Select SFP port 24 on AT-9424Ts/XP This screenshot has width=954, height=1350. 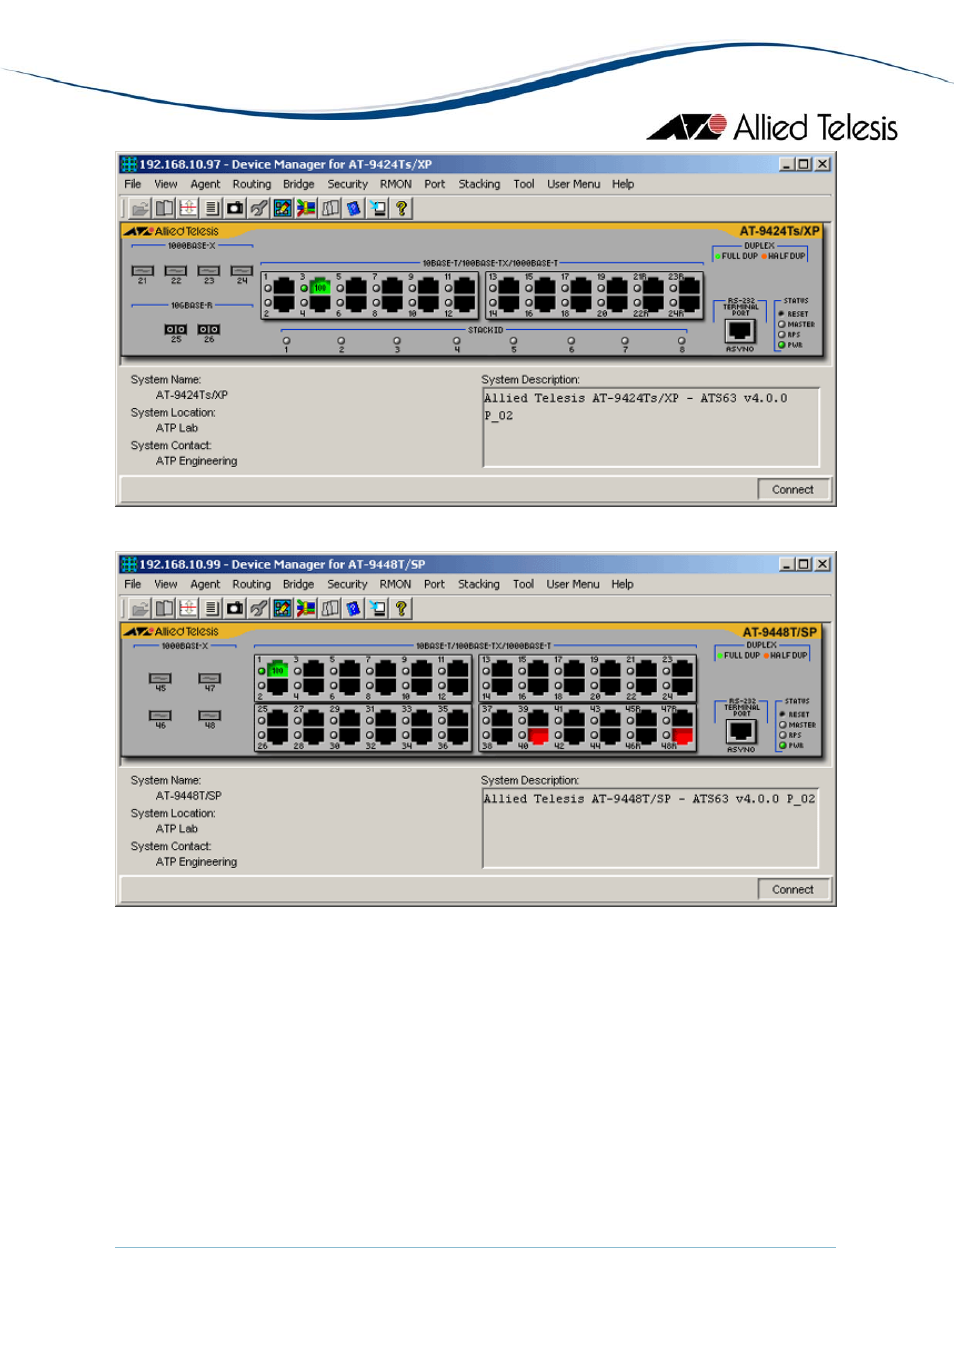pos(242,271)
